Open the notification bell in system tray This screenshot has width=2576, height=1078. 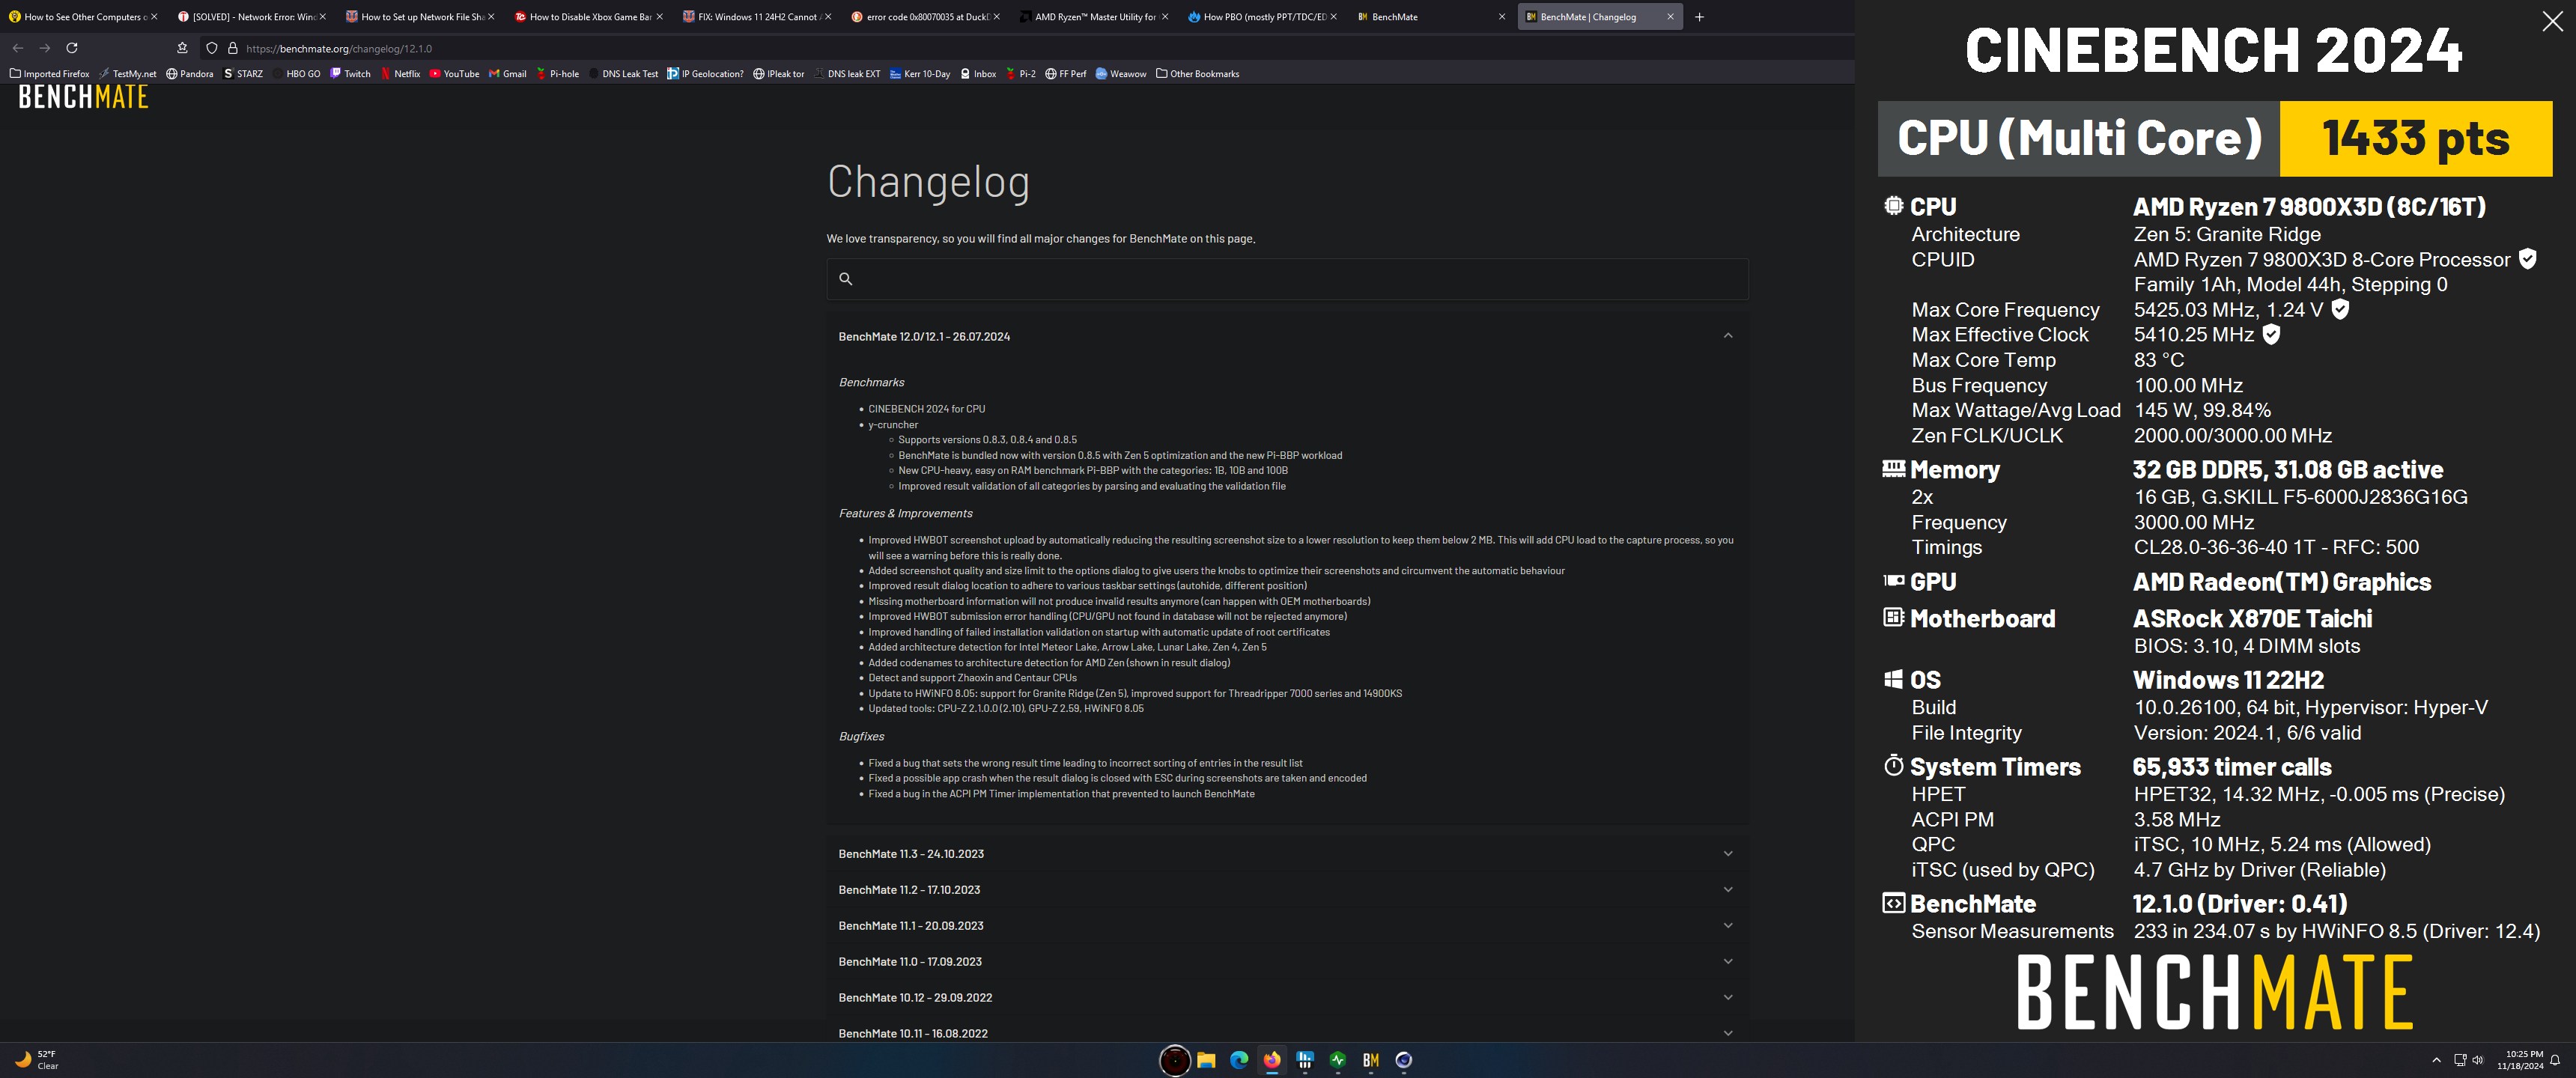tap(2555, 1060)
